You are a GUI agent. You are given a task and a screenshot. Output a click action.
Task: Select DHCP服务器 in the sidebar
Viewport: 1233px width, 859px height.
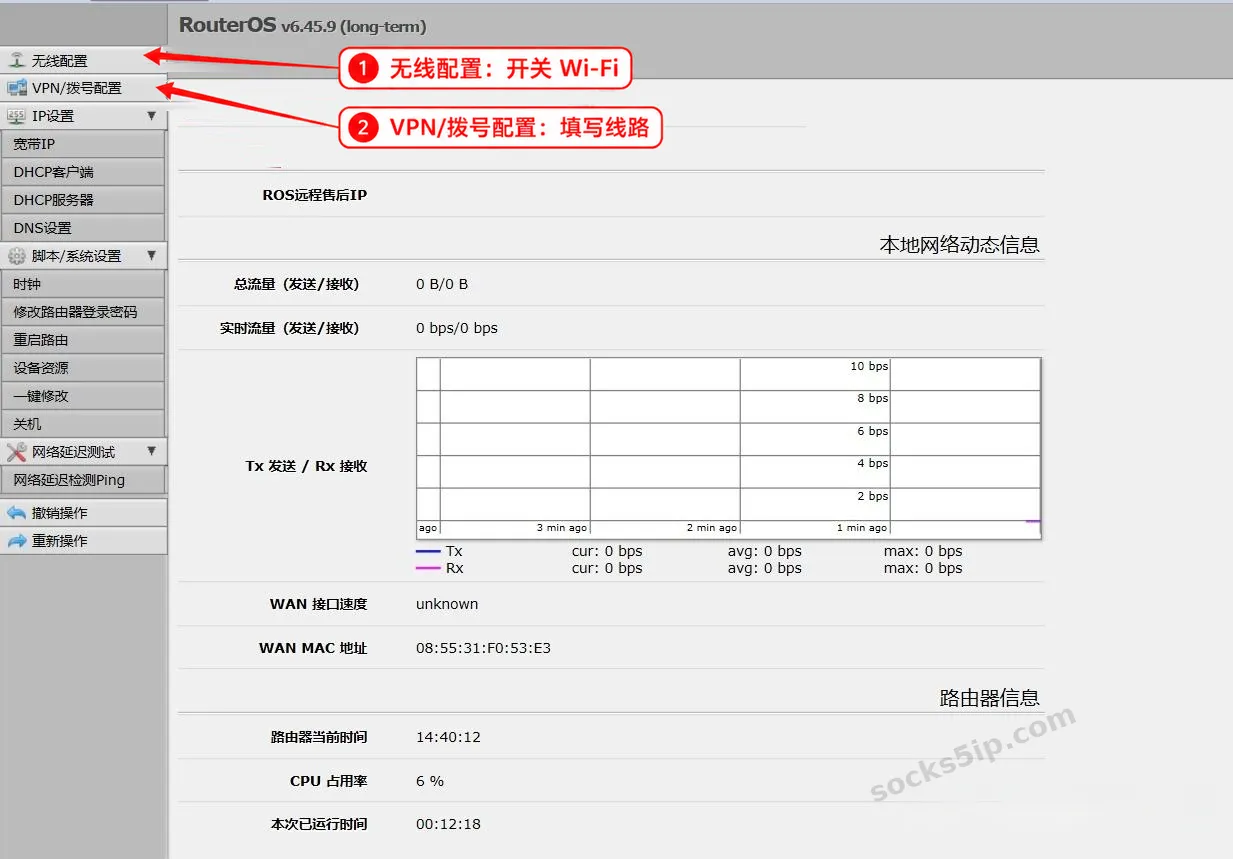[83, 200]
